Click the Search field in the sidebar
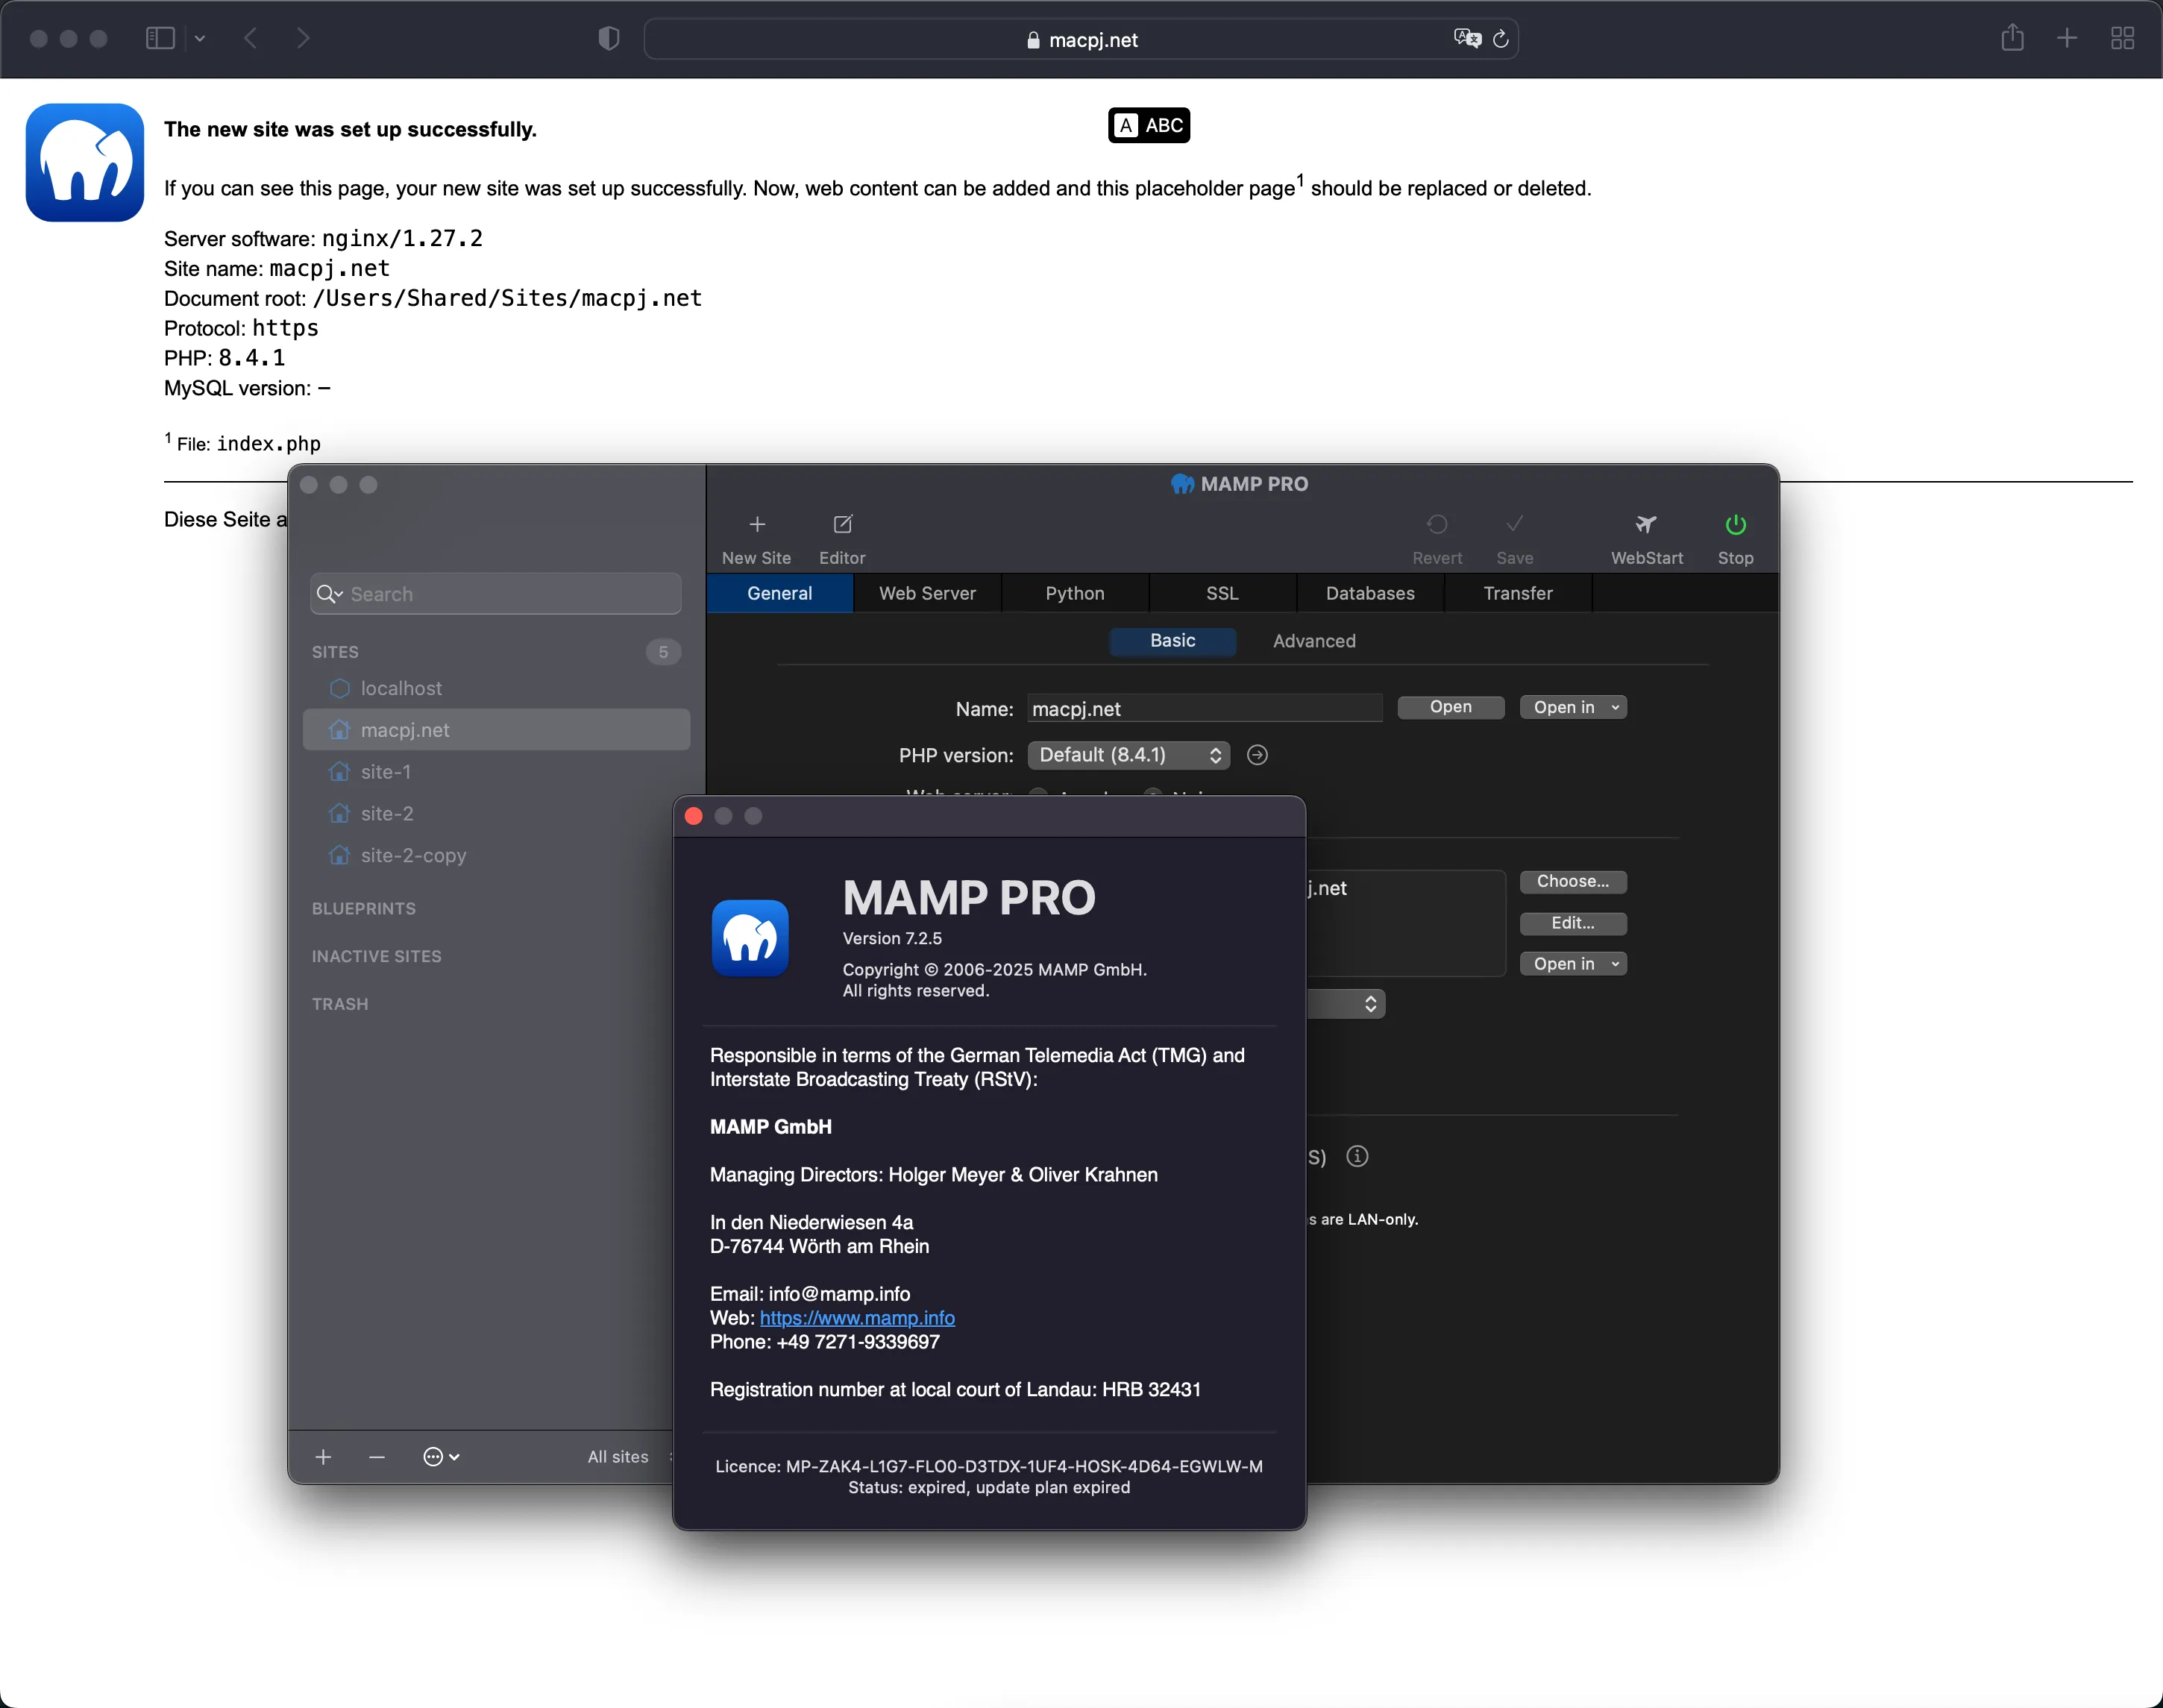2163x1708 pixels. coord(496,594)
